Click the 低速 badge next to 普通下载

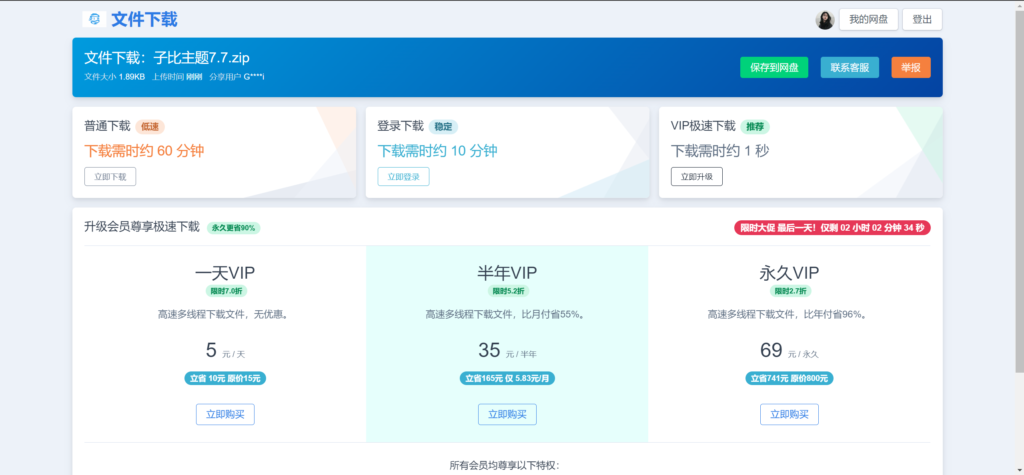point(150,127)
